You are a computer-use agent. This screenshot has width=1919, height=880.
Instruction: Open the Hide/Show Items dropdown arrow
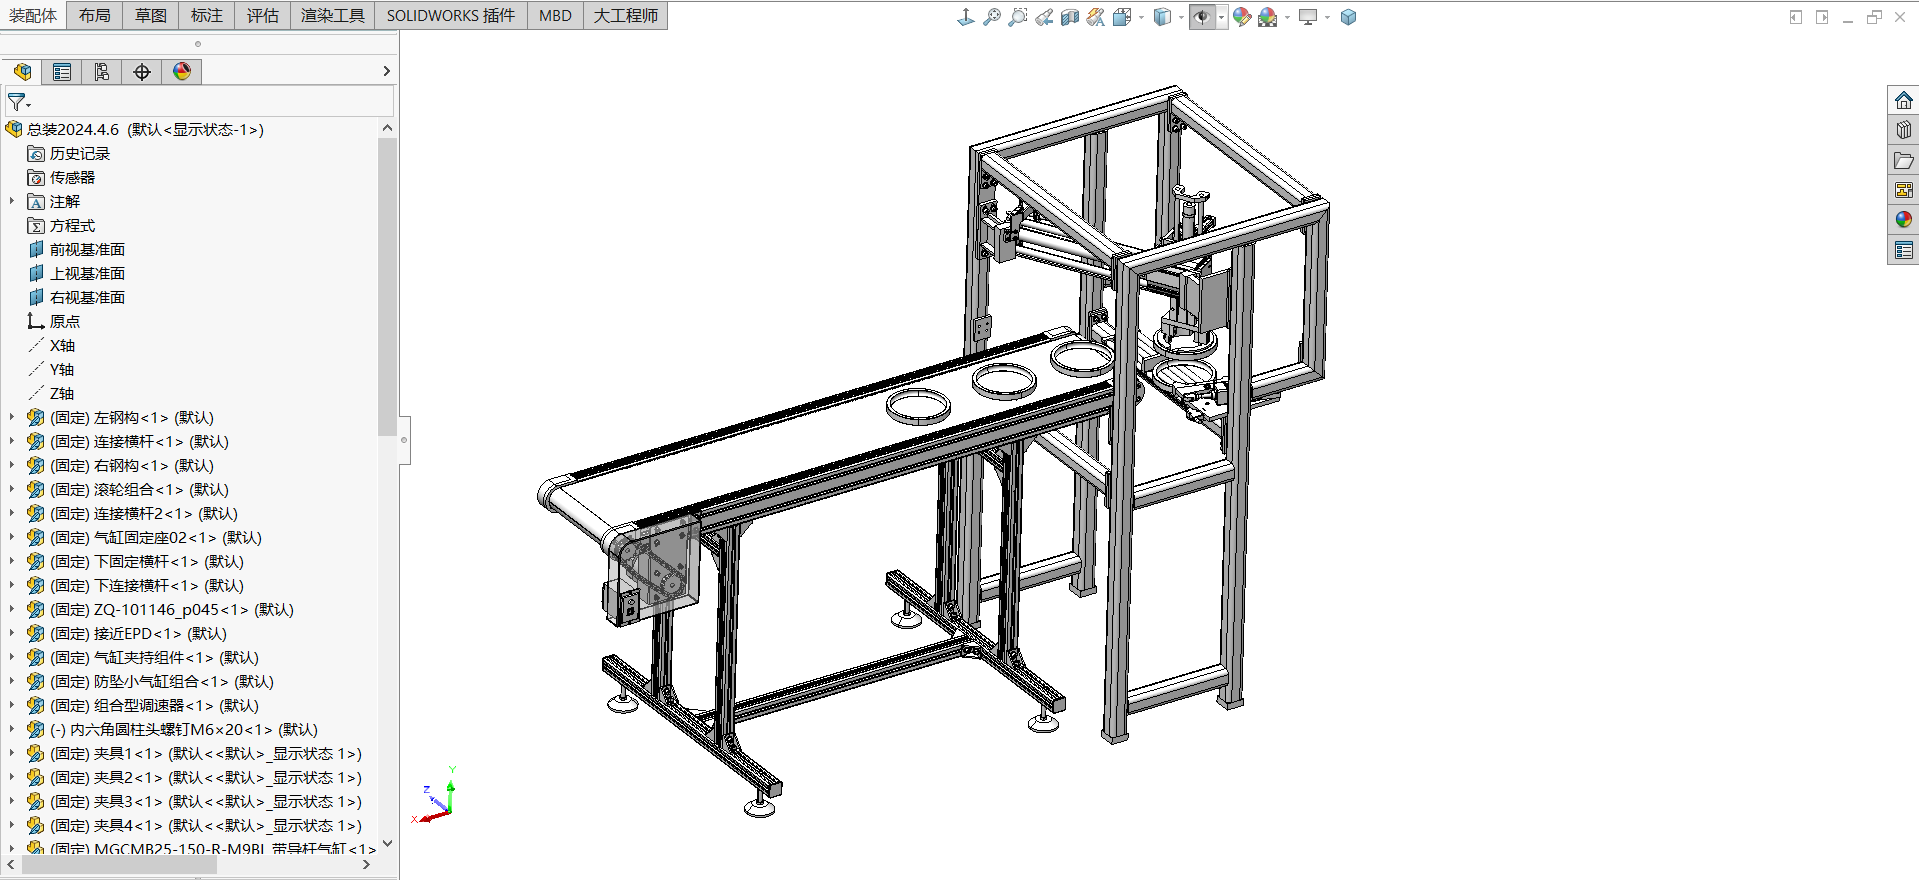pos(1221,17)
